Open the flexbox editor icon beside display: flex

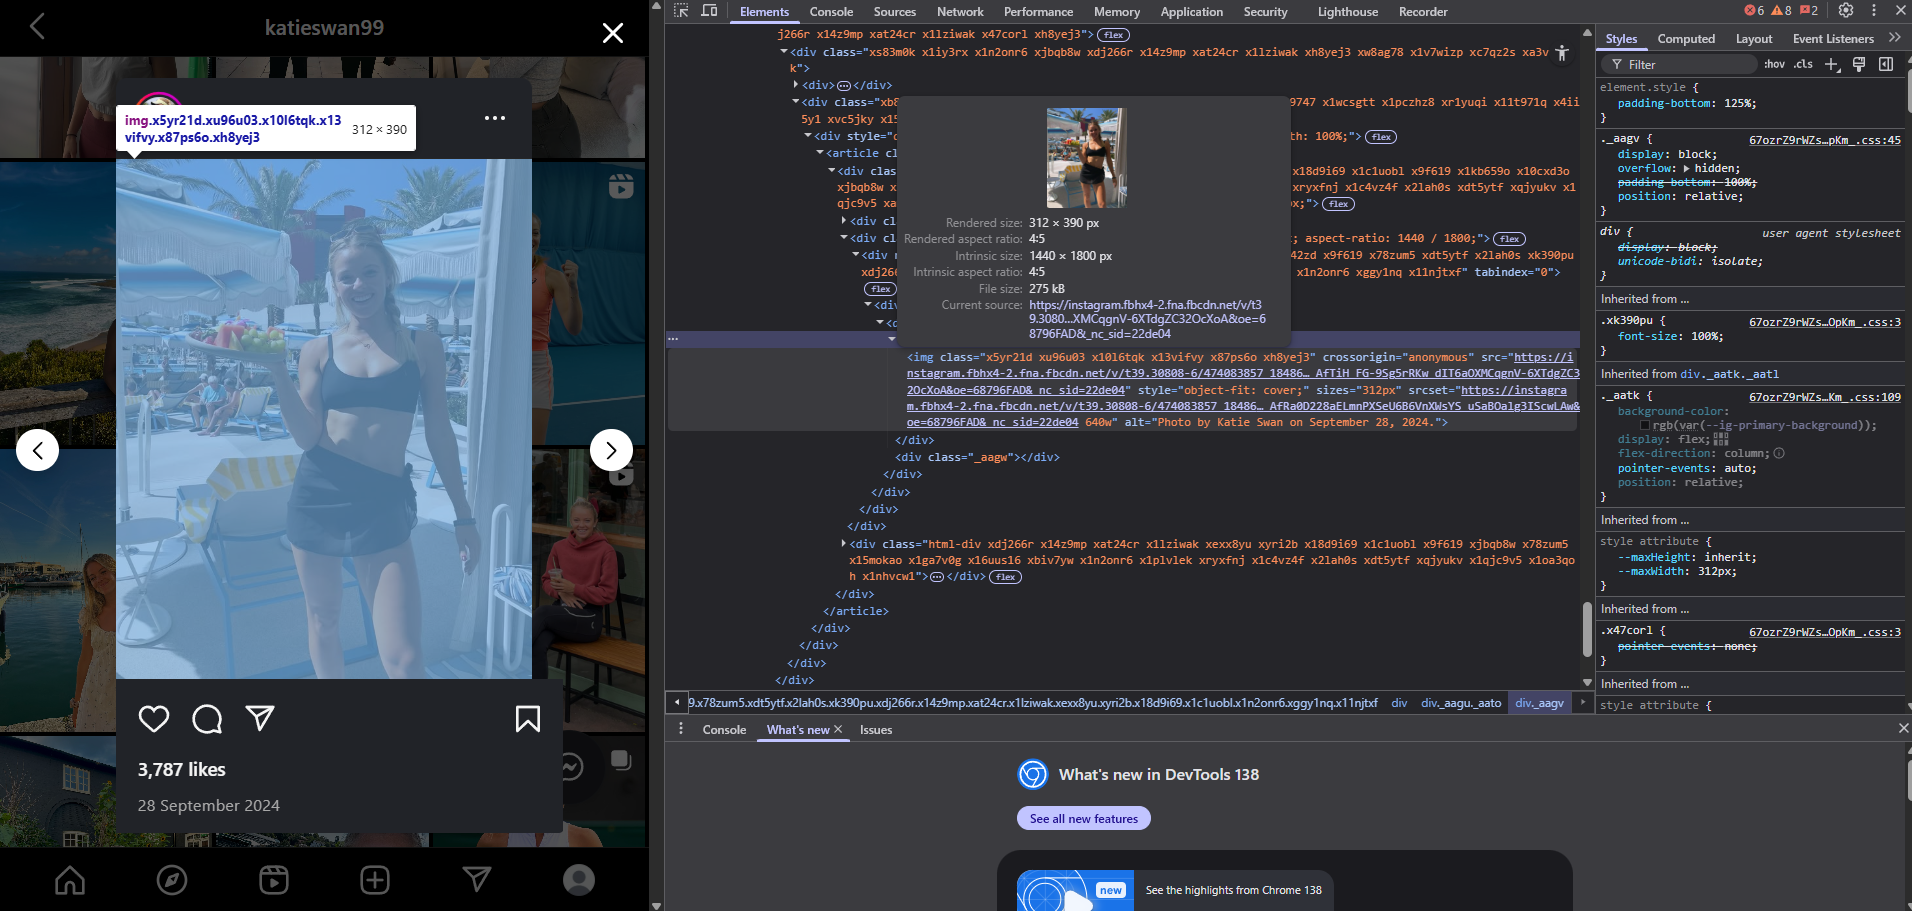1721,439
